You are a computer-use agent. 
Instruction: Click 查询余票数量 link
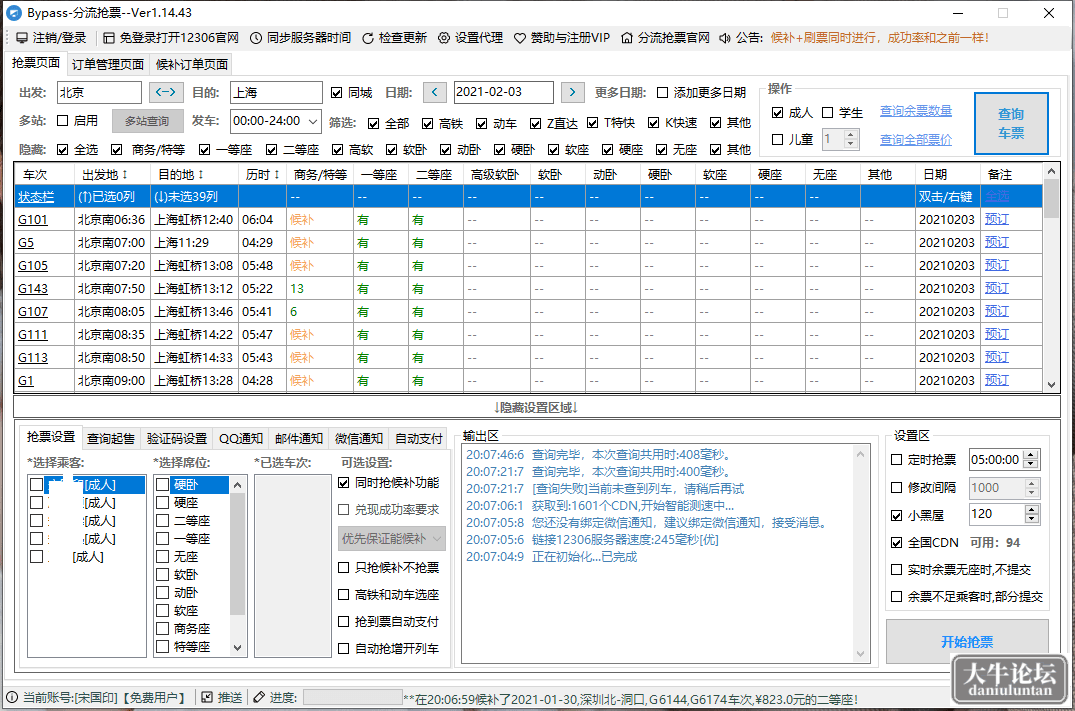[x=916, y=111]
